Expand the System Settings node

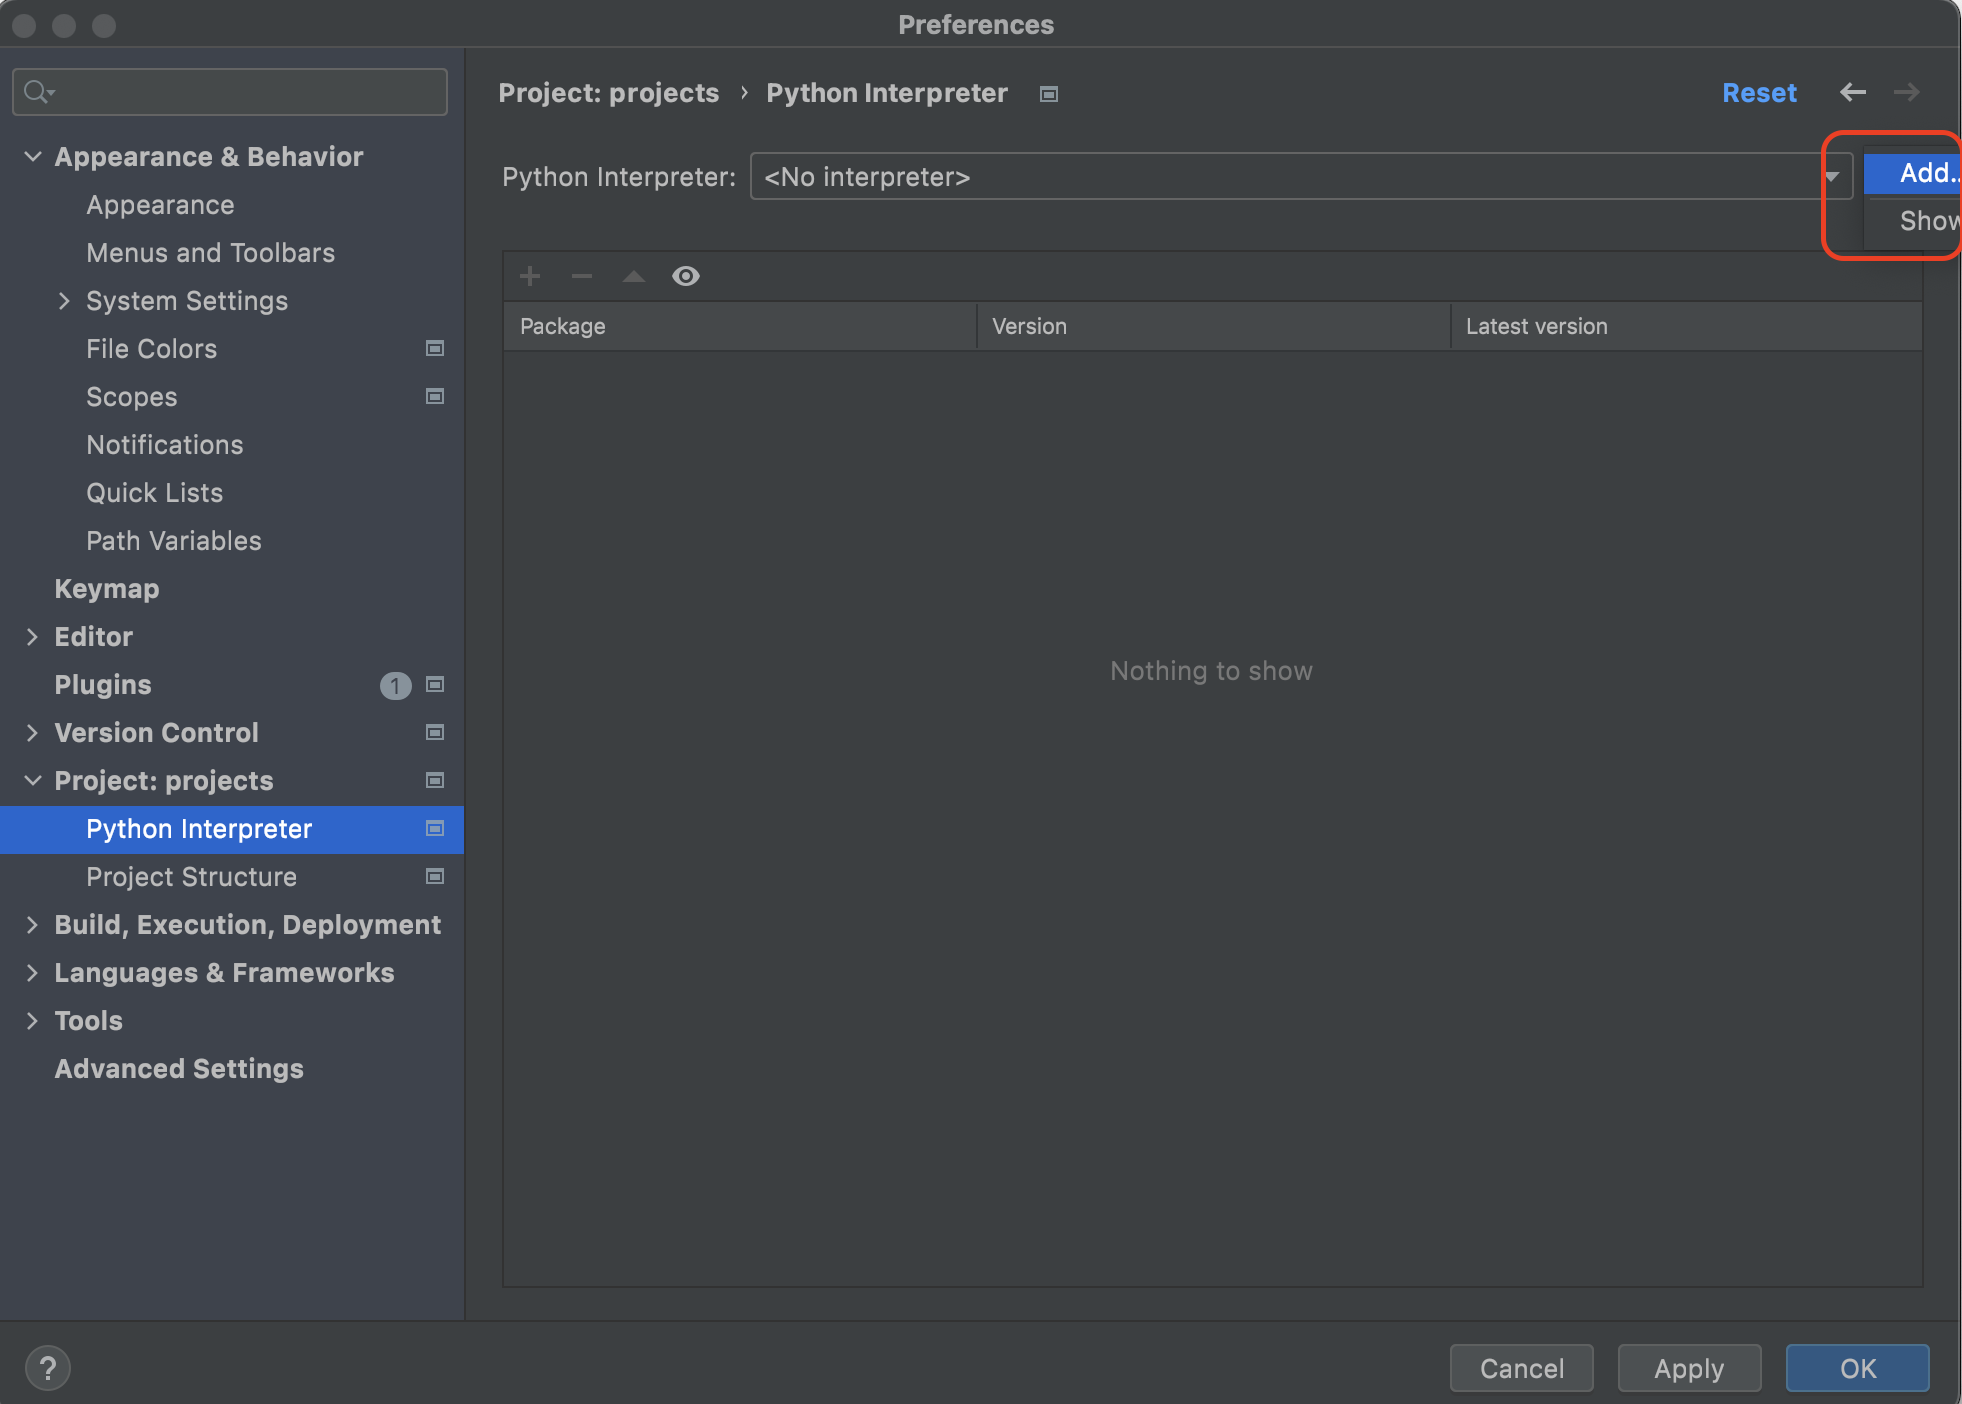64,301
